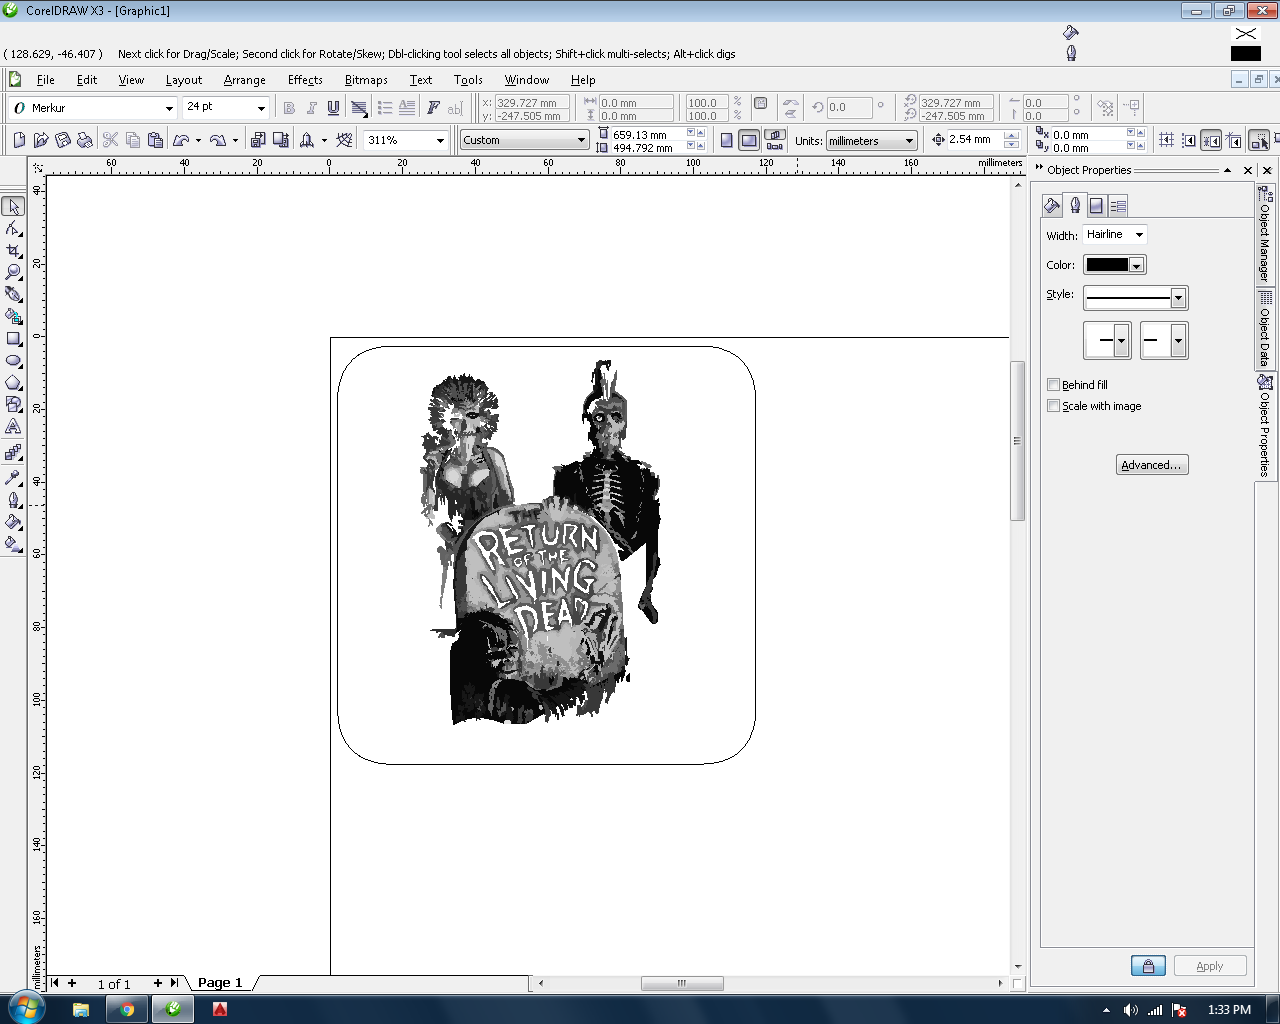Select the Basic Shapes tool
This screenshot has height=1024, width=1280.
[x=13, y=405]
